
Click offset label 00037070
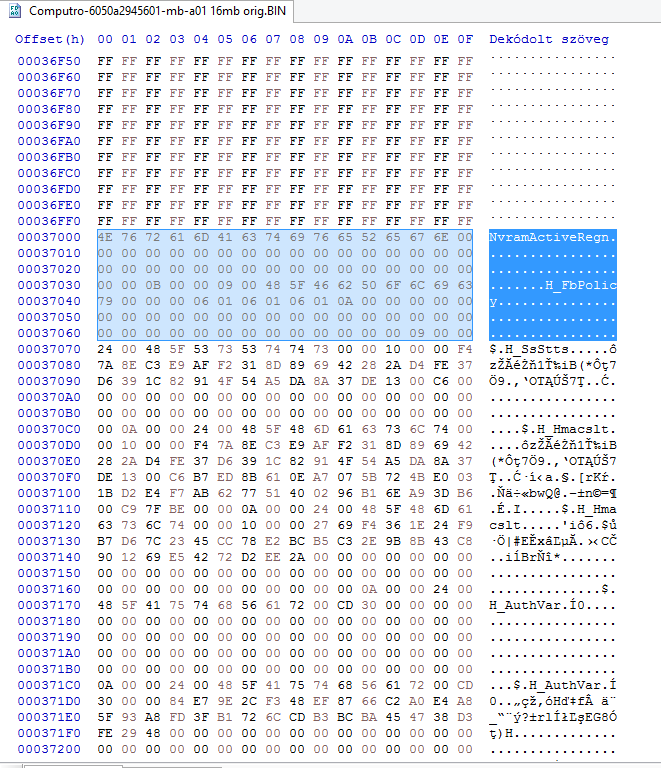[x=49, y=349]
